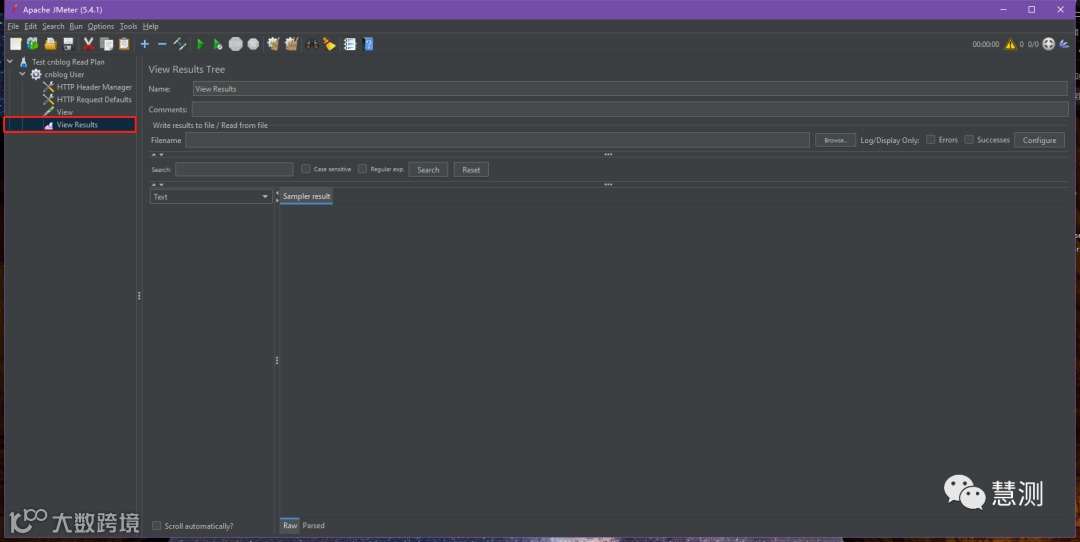Image resolution: width=1080 pixels, height=542 pixels.
Task: Click the Name input field
Action: coord(630,89)
